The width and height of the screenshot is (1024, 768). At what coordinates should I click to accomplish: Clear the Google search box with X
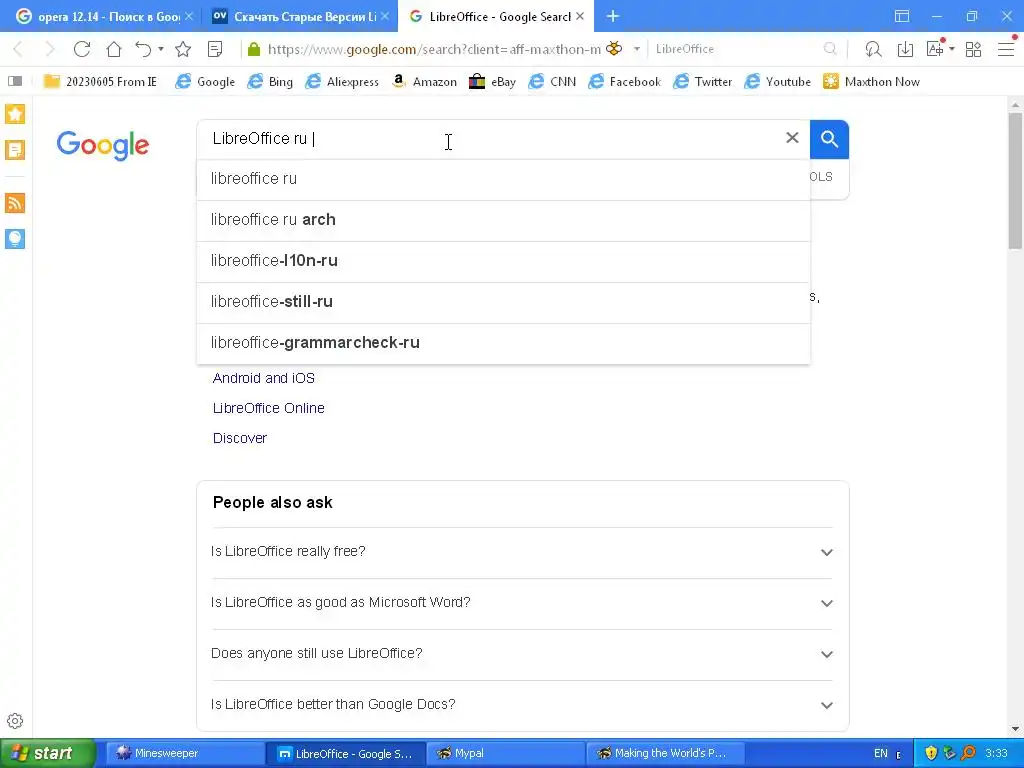tap(792, 138)
